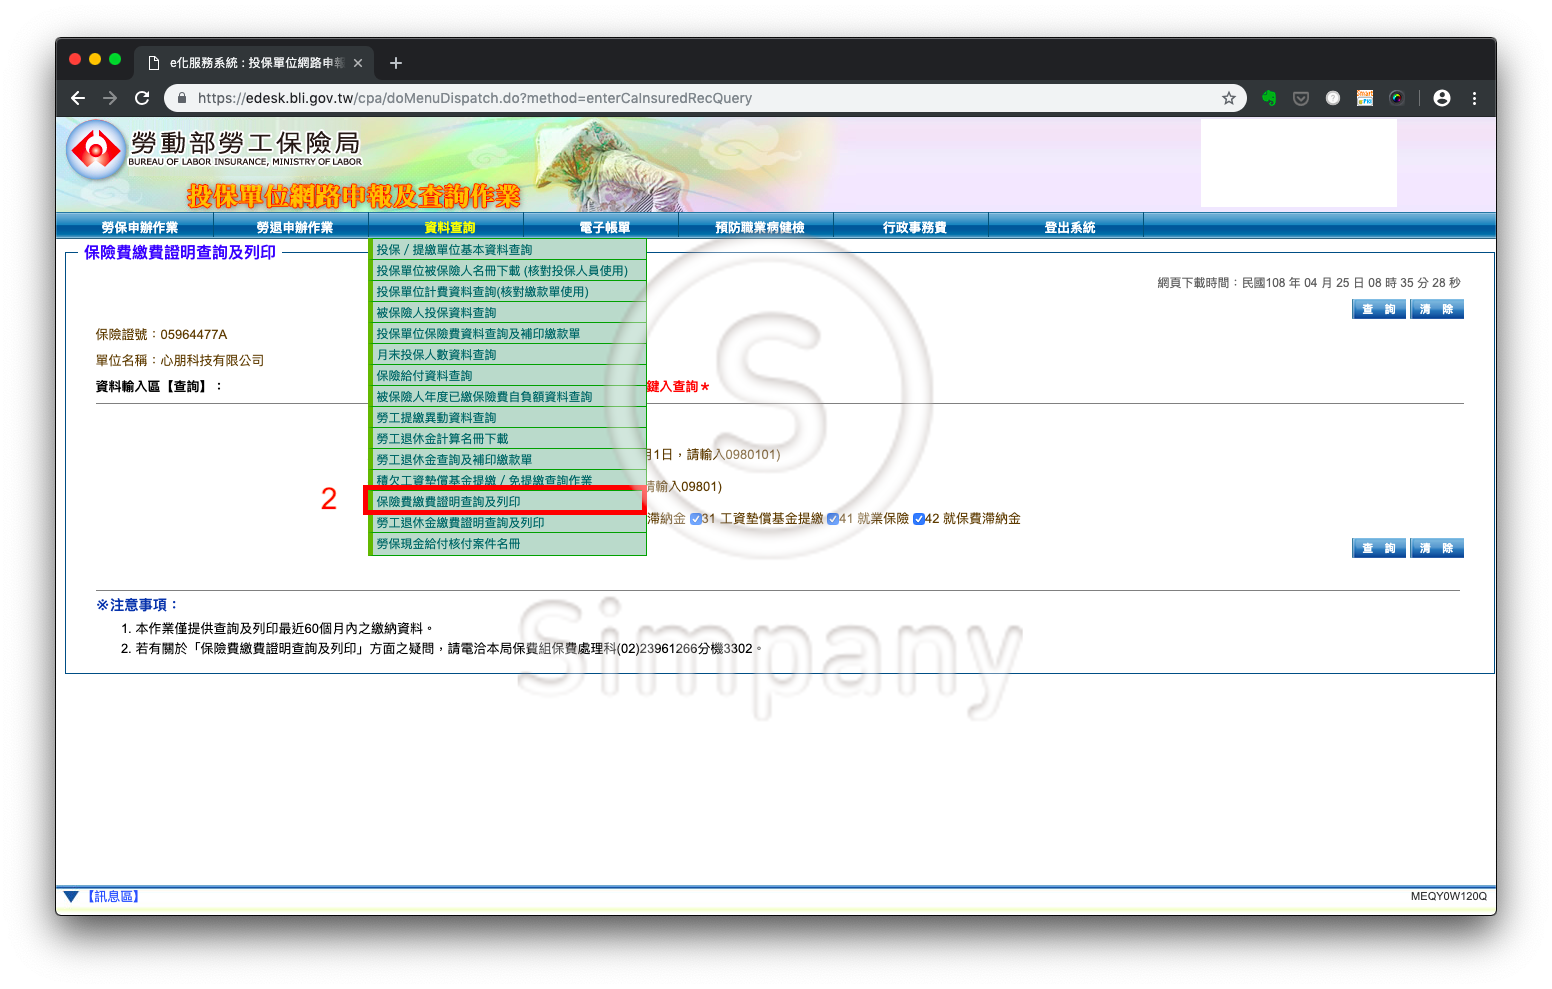
Task: Open the 勞保申辦作業 dropdown menu
Action: pos(140,228)
